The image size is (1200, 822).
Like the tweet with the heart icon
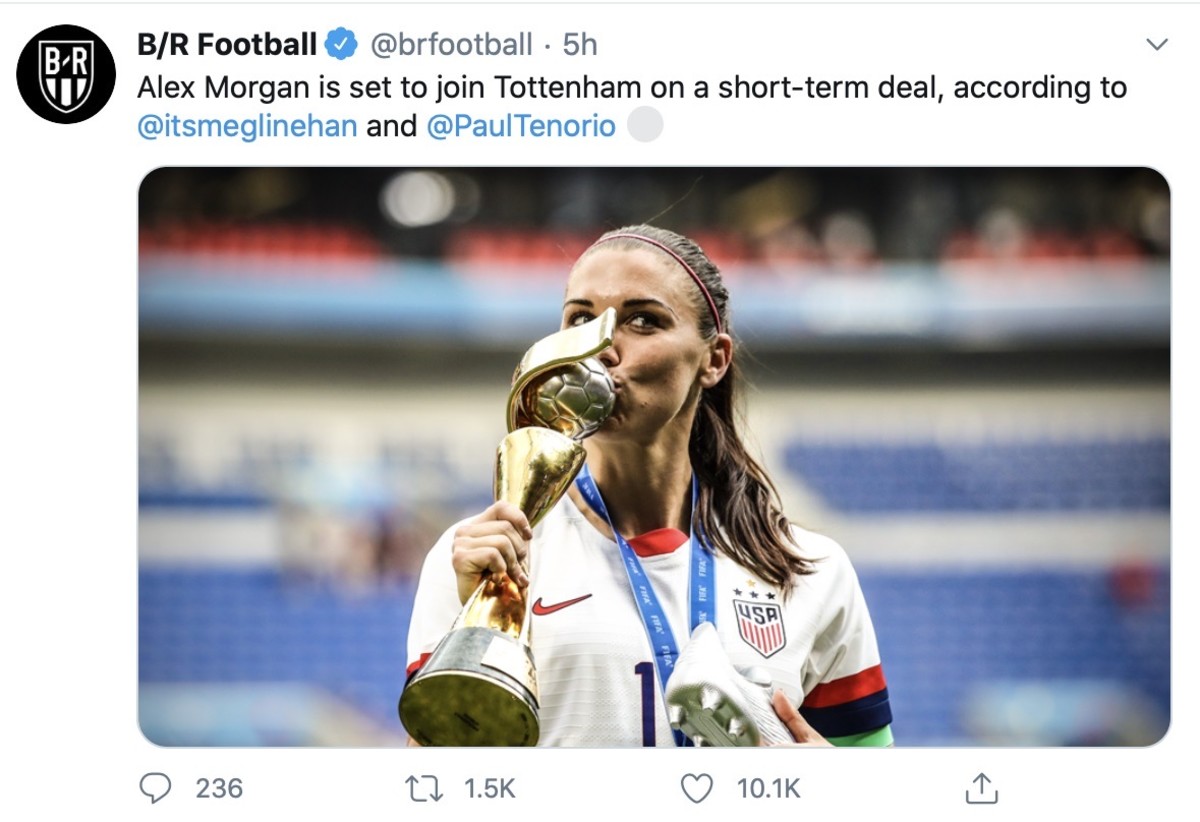pos(695,788)
